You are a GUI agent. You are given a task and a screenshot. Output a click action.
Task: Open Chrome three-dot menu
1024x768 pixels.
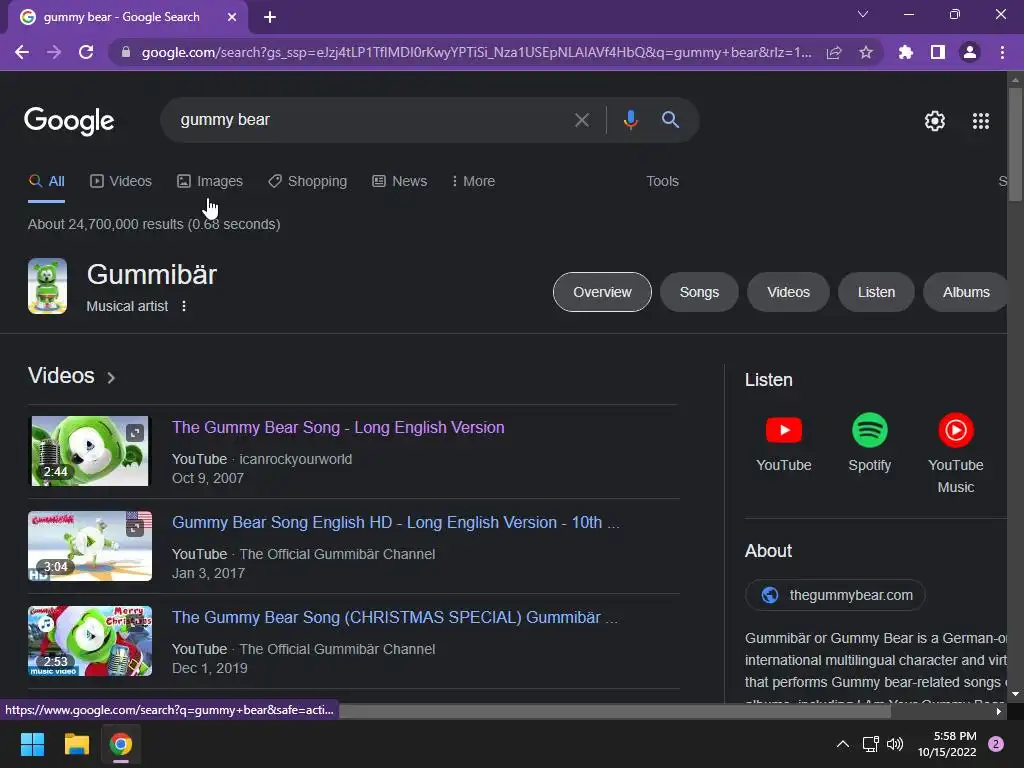click(1002, 52)
